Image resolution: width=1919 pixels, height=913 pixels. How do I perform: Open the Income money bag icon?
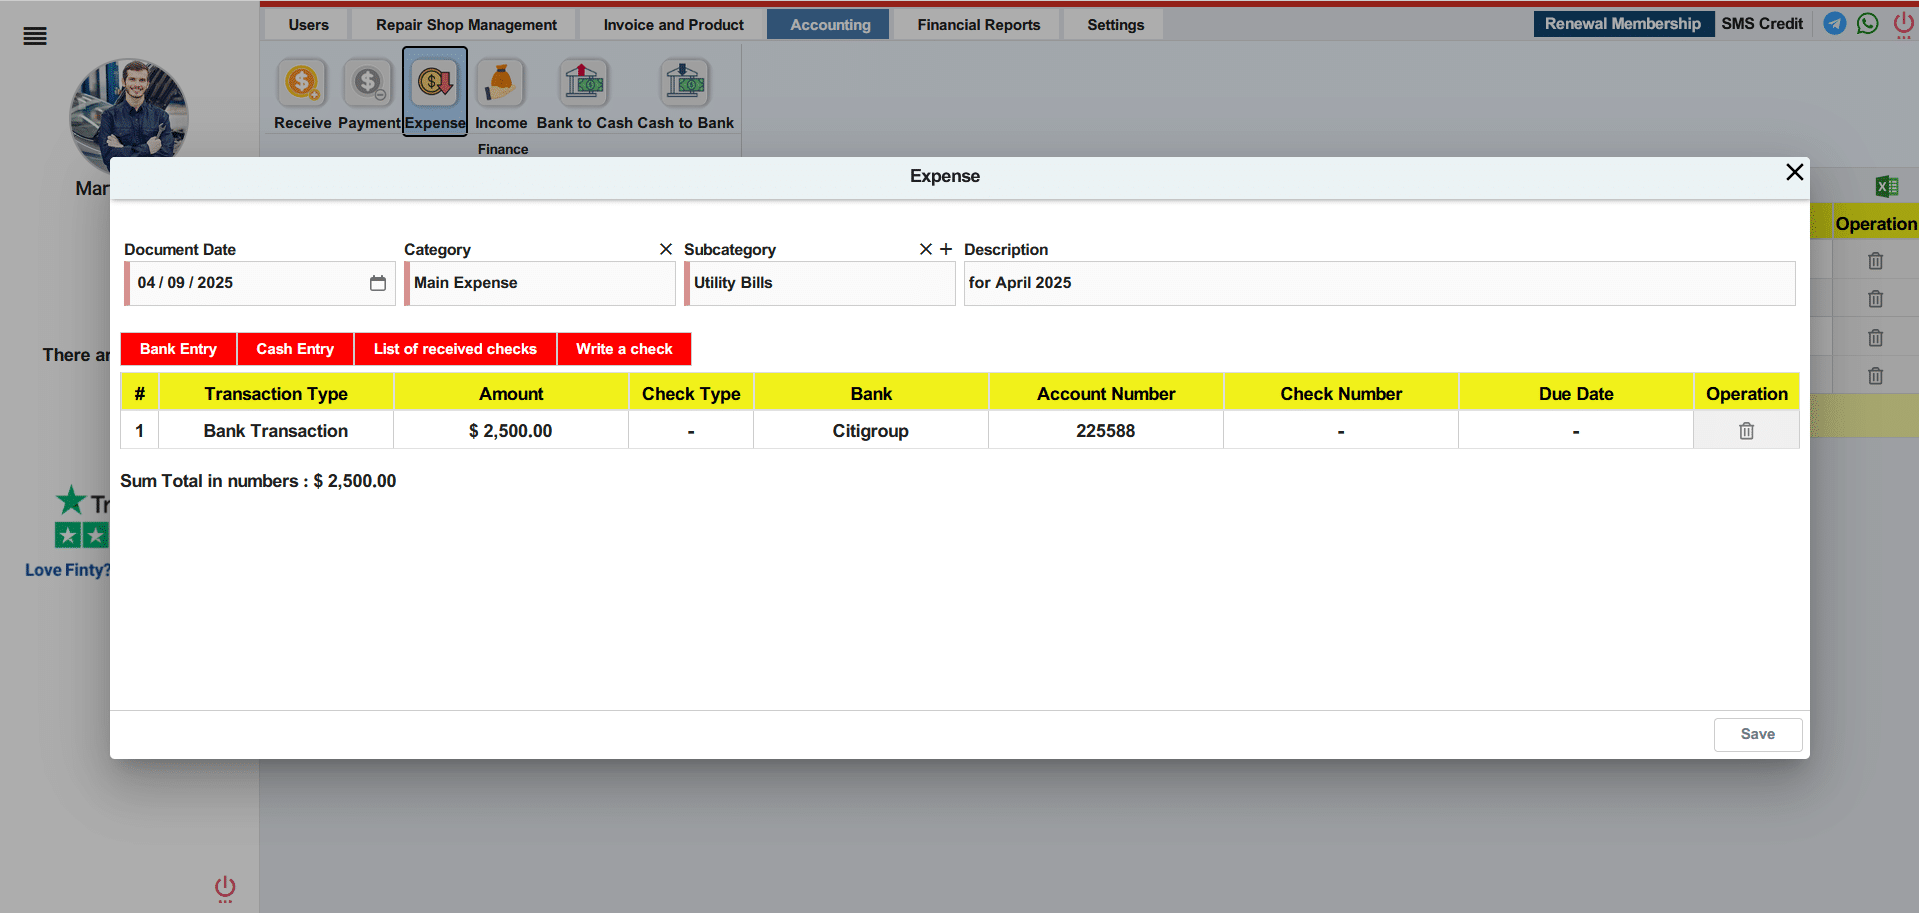[x=501, y=83]
